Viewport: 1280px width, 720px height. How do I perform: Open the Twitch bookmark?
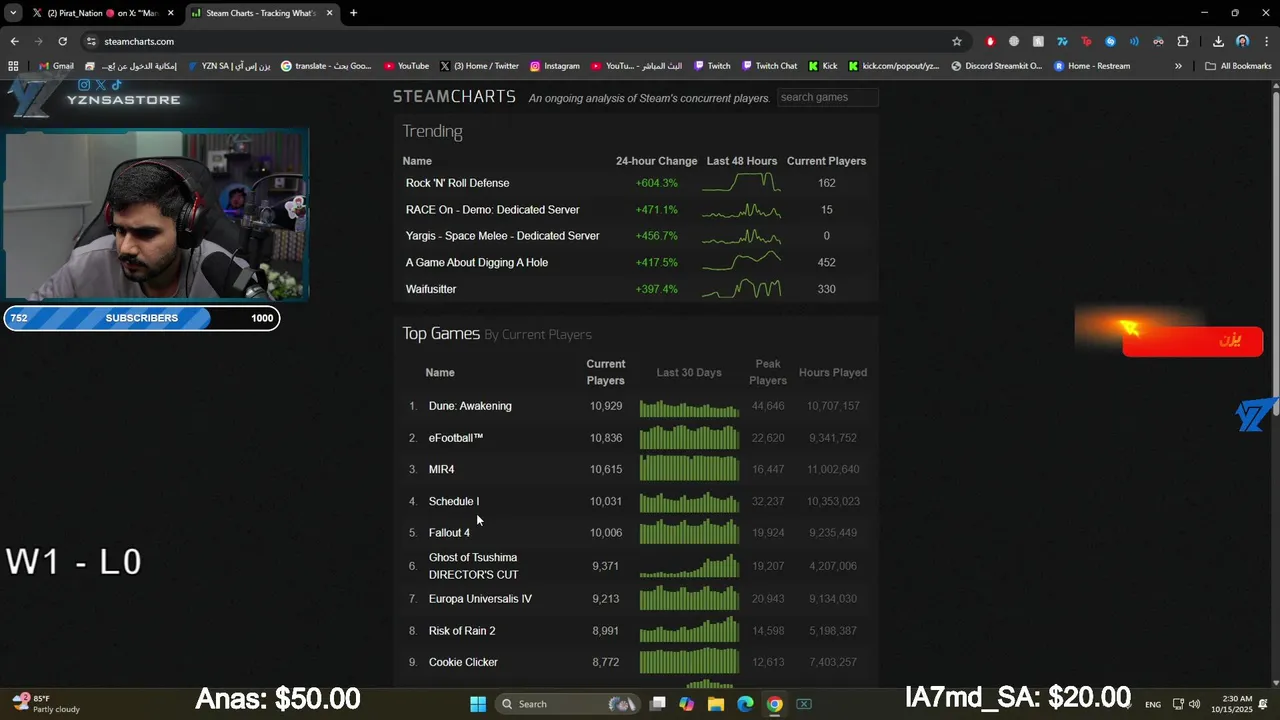coord(712,66)
